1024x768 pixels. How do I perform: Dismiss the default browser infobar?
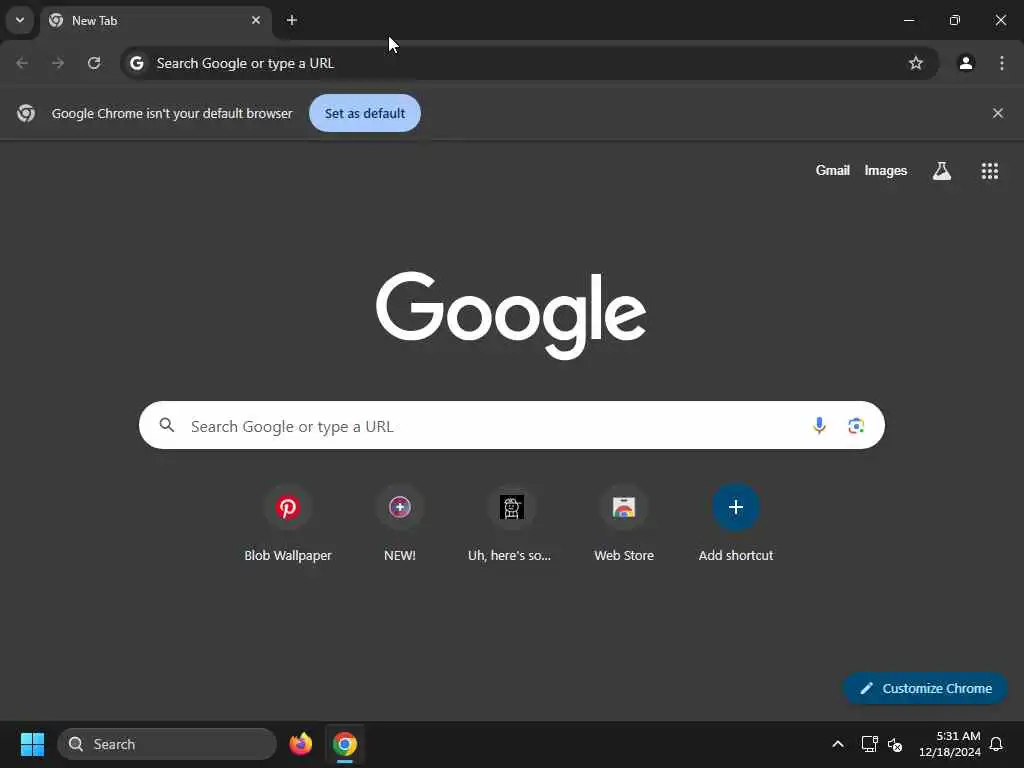(997, 113)
